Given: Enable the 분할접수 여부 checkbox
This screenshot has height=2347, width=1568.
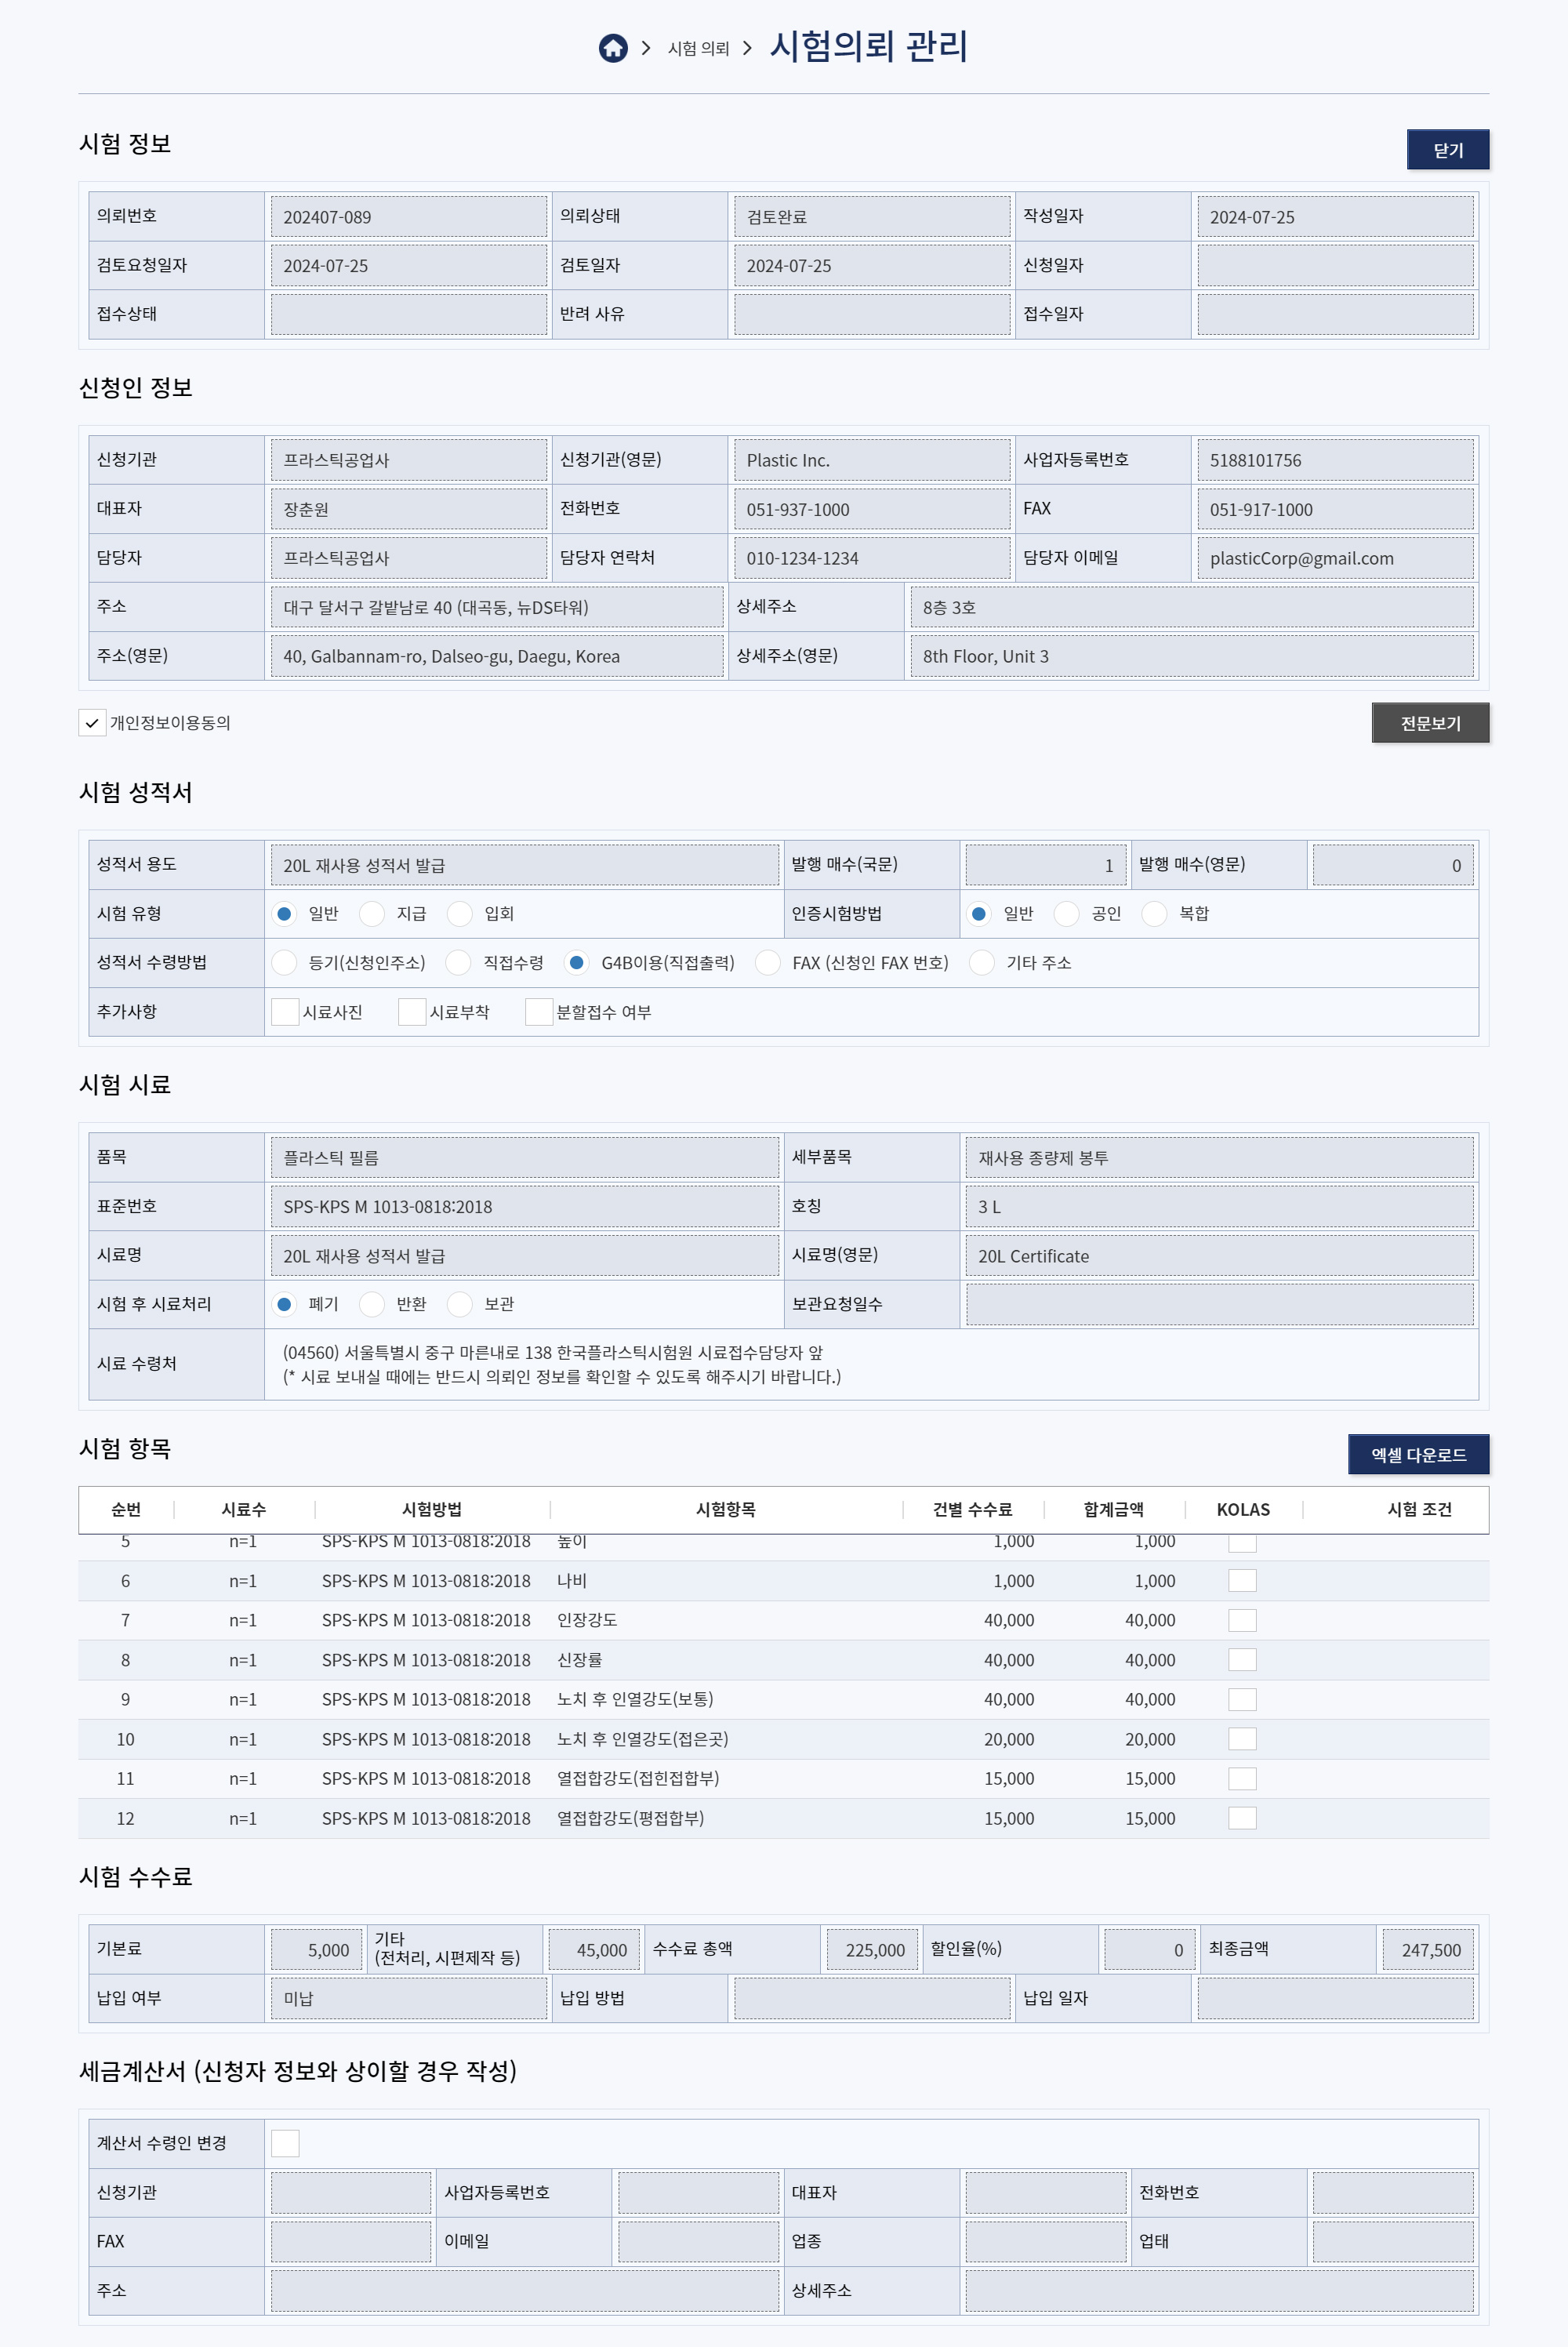Looking at the screenshot, I should pos(539,1012).
